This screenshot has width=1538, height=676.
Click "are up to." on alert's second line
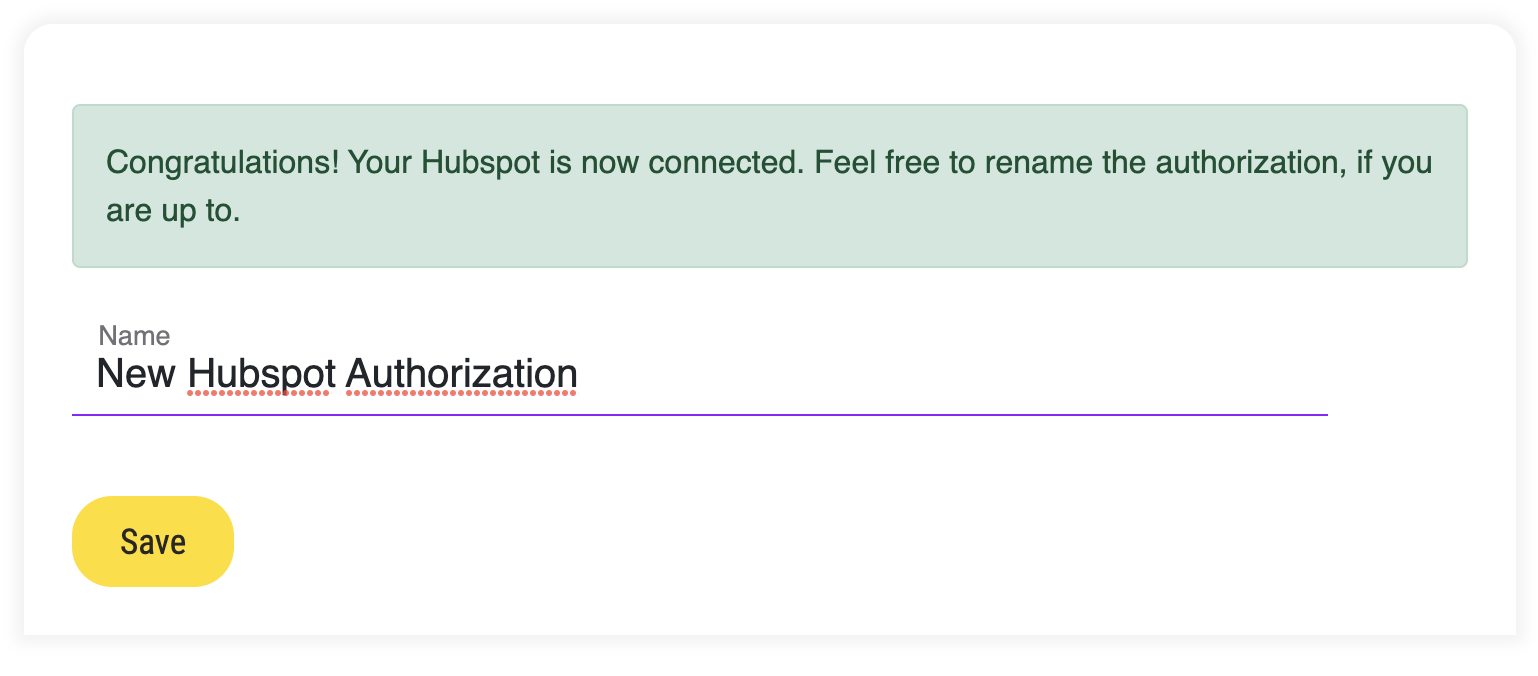coord(173,213)
